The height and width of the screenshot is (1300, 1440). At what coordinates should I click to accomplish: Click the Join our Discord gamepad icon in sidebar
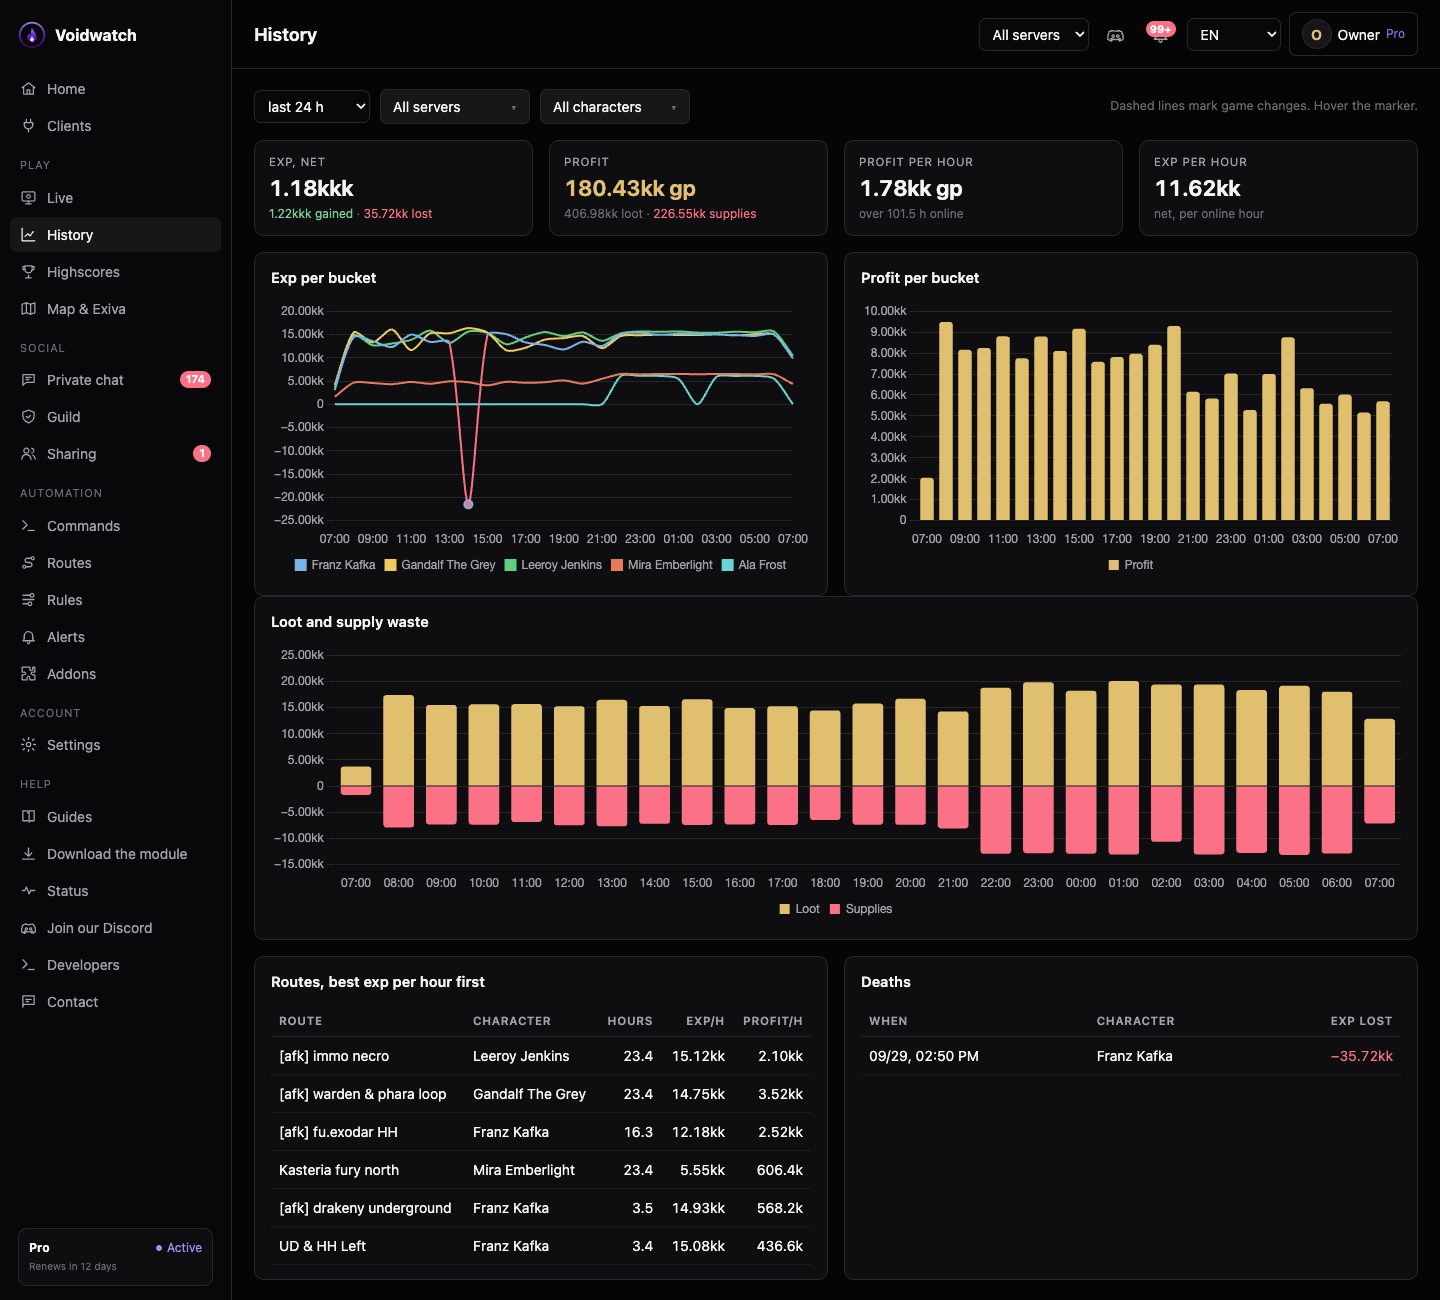pos(28,928)
